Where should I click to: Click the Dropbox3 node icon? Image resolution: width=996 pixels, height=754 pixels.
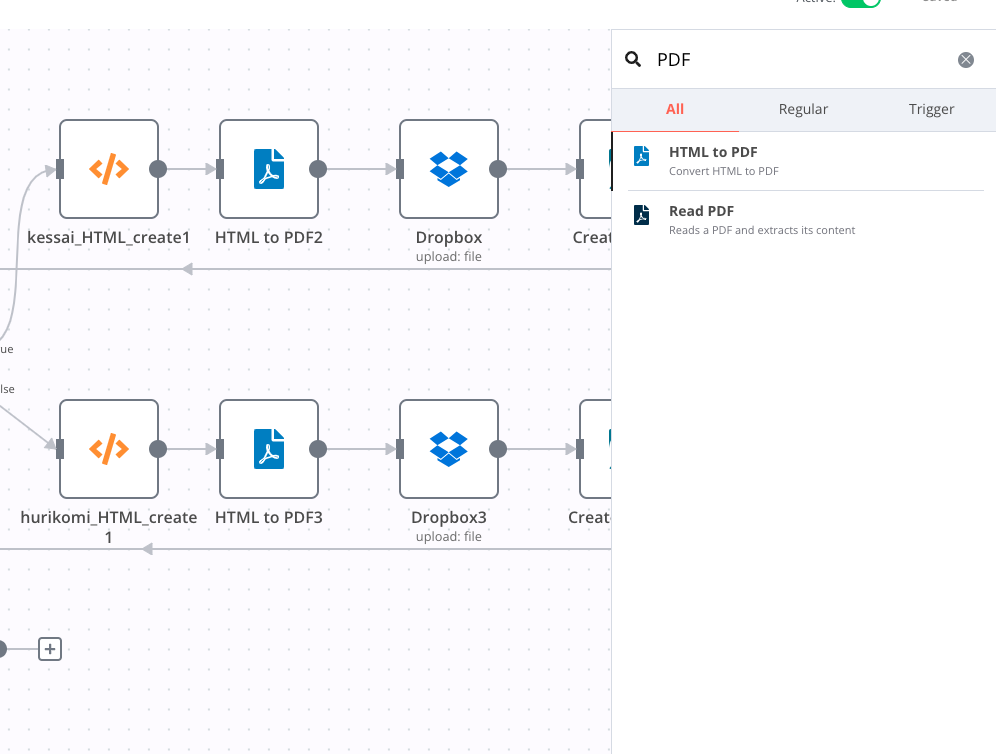click(x=449, y=449)
